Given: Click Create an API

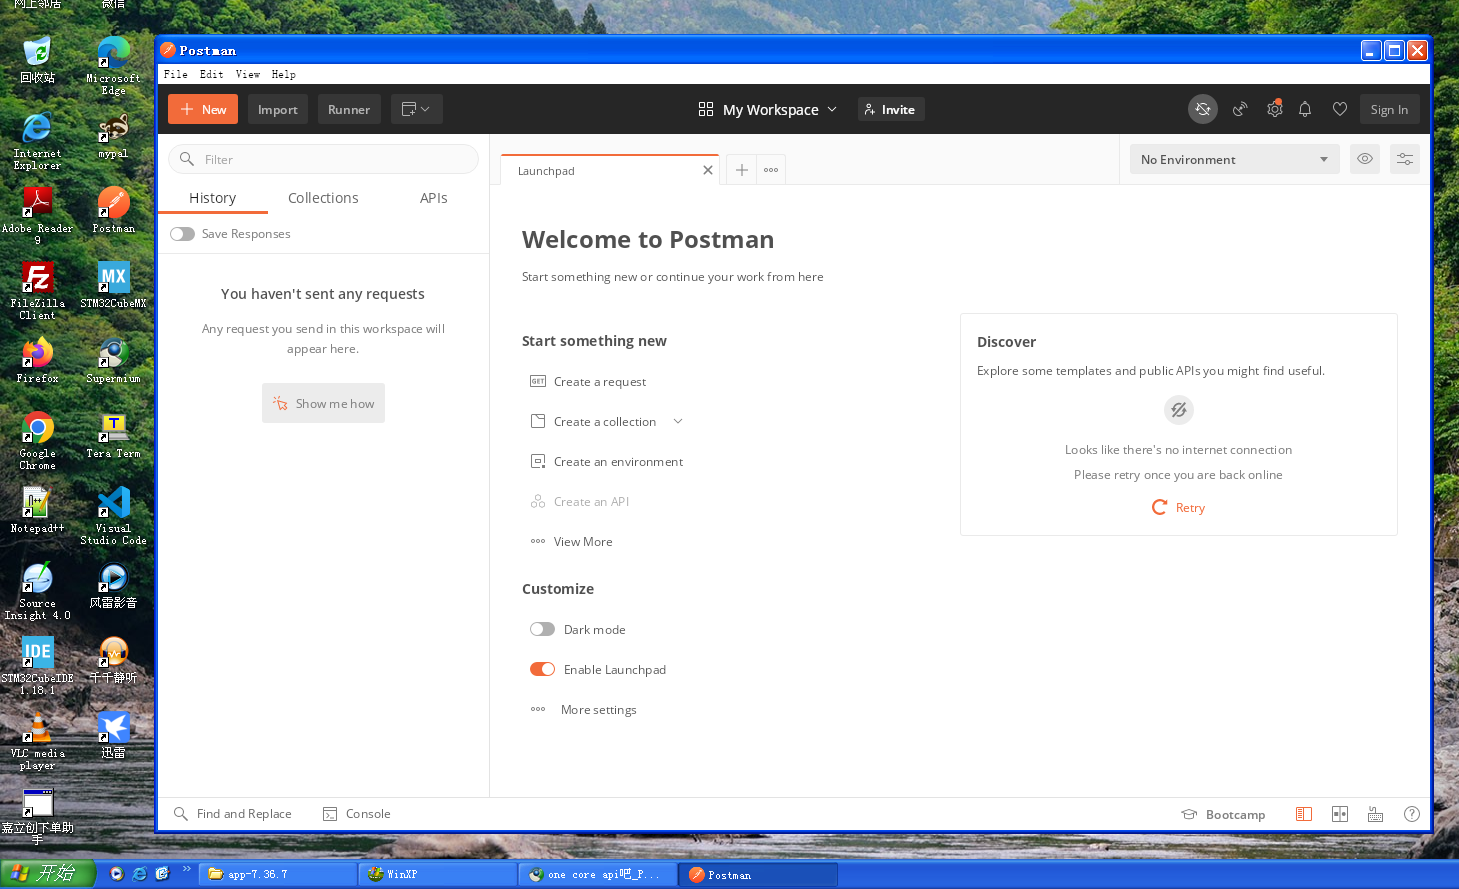Looking at the screenshot, I should (x=580, y=501).
